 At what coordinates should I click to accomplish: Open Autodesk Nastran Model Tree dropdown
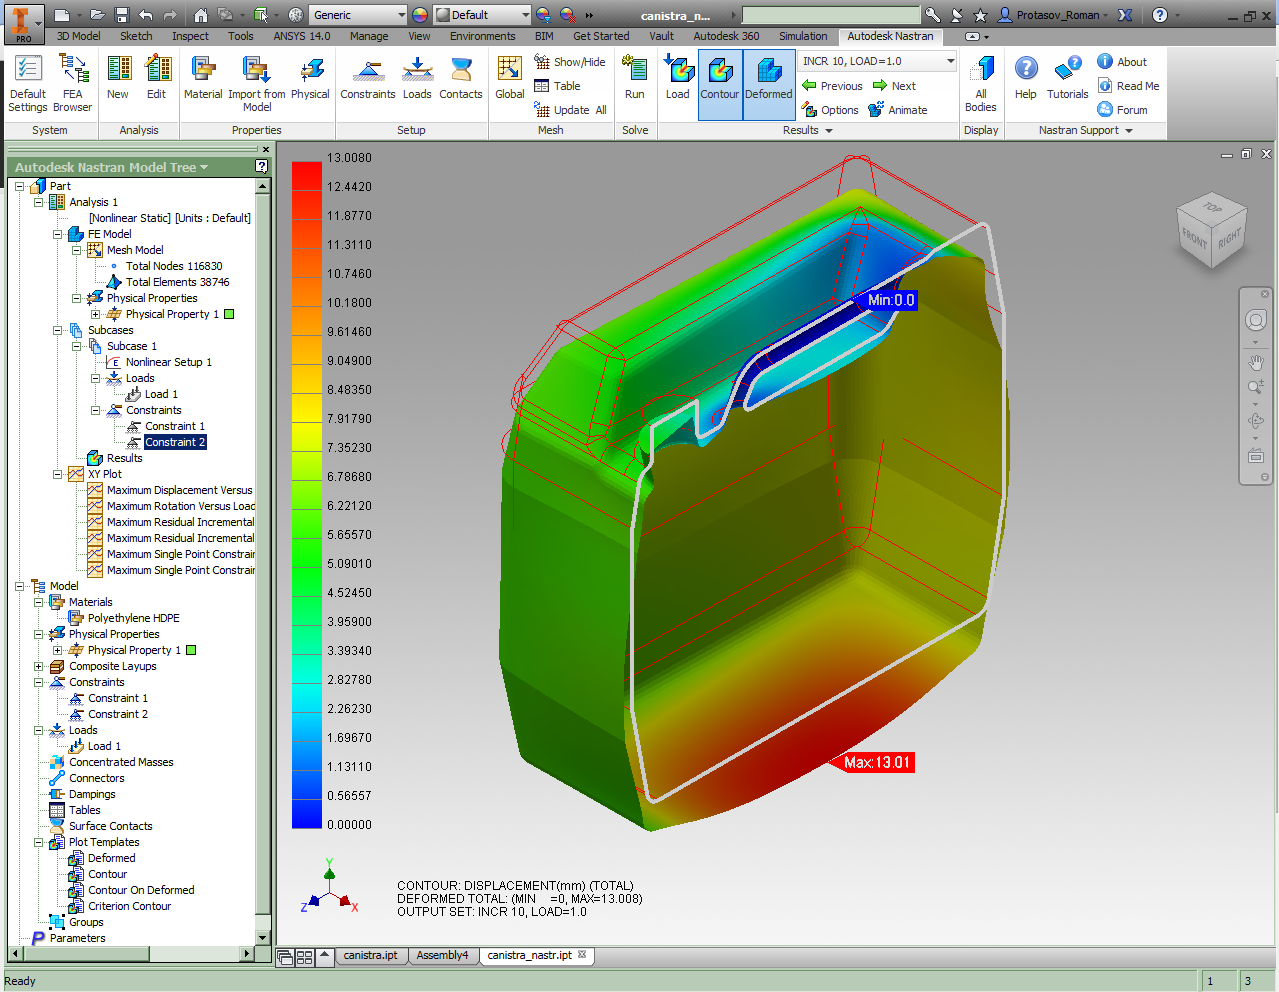tap(112, 167)
